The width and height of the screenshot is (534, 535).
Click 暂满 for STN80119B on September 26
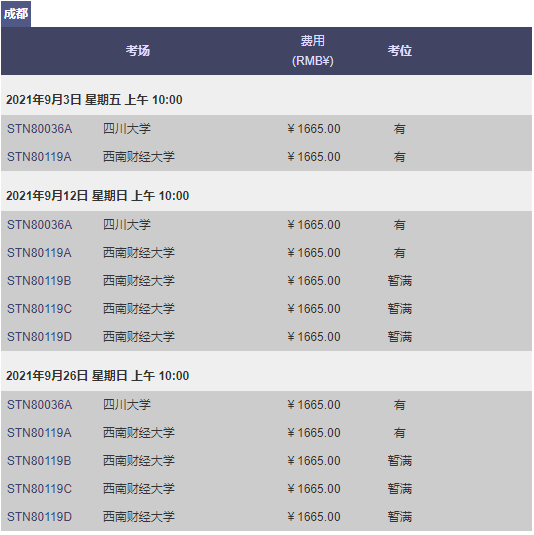400,461
